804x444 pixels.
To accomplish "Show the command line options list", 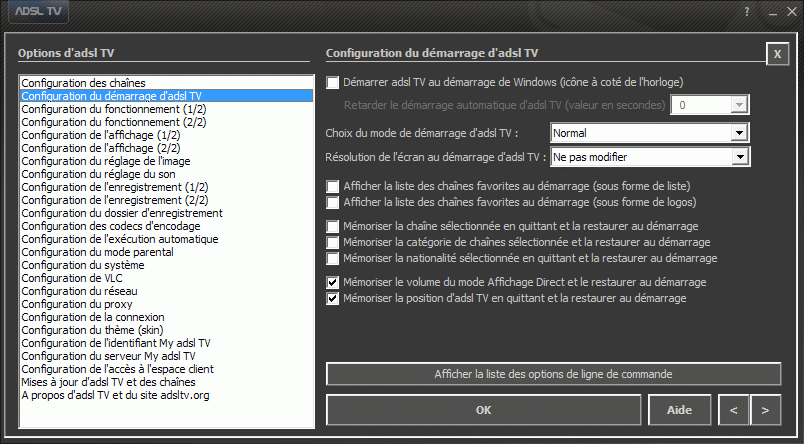I will click(x=553, y=374).
